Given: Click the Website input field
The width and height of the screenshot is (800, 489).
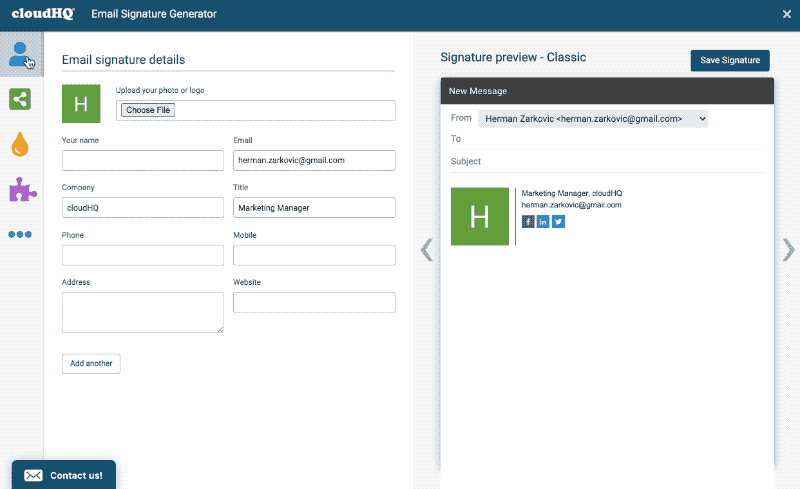Looking at the screenshot, I should tap(314, 302).
